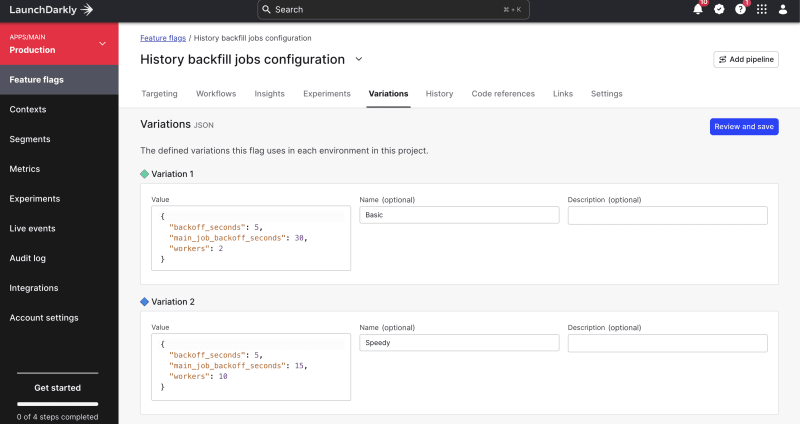
Task: Open the notifications bell
Action: point(698,9)
